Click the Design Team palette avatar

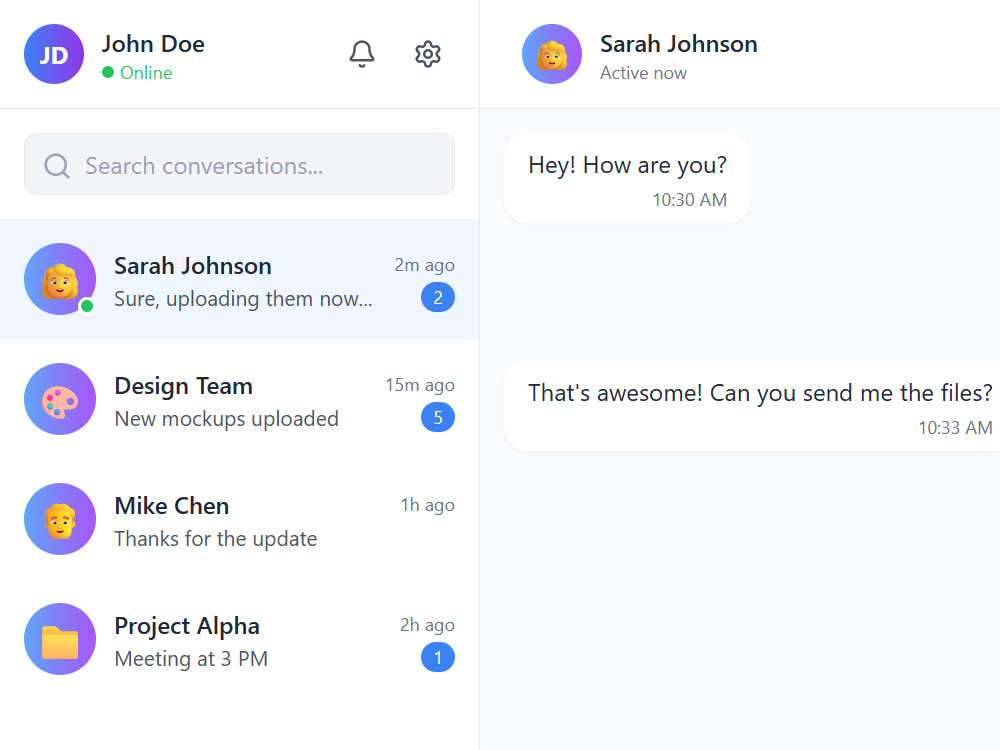tap(60, 399)
